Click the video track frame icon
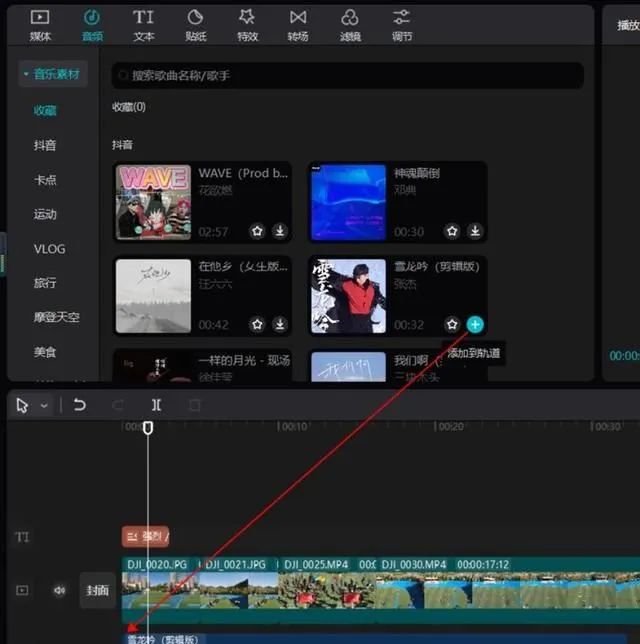 click(22, 591)
